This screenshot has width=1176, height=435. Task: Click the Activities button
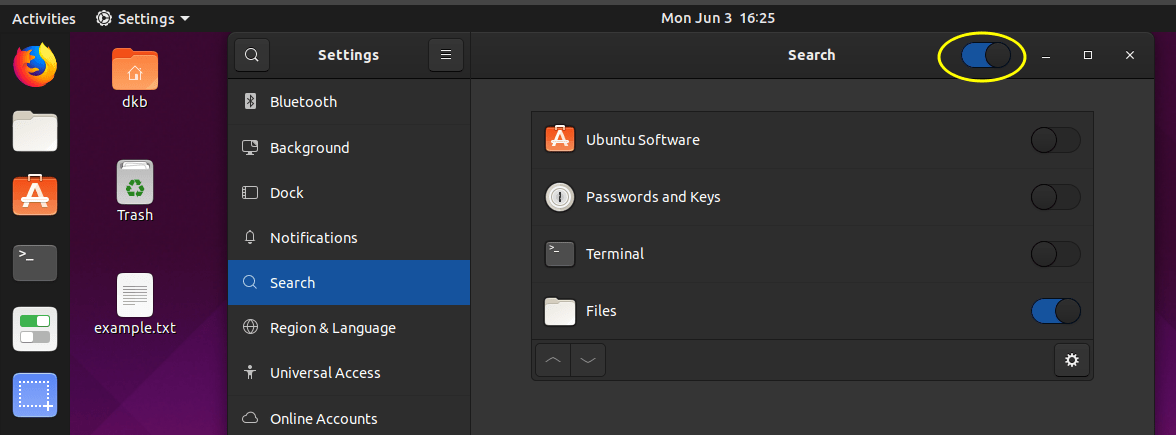click(x=43, y=18)
